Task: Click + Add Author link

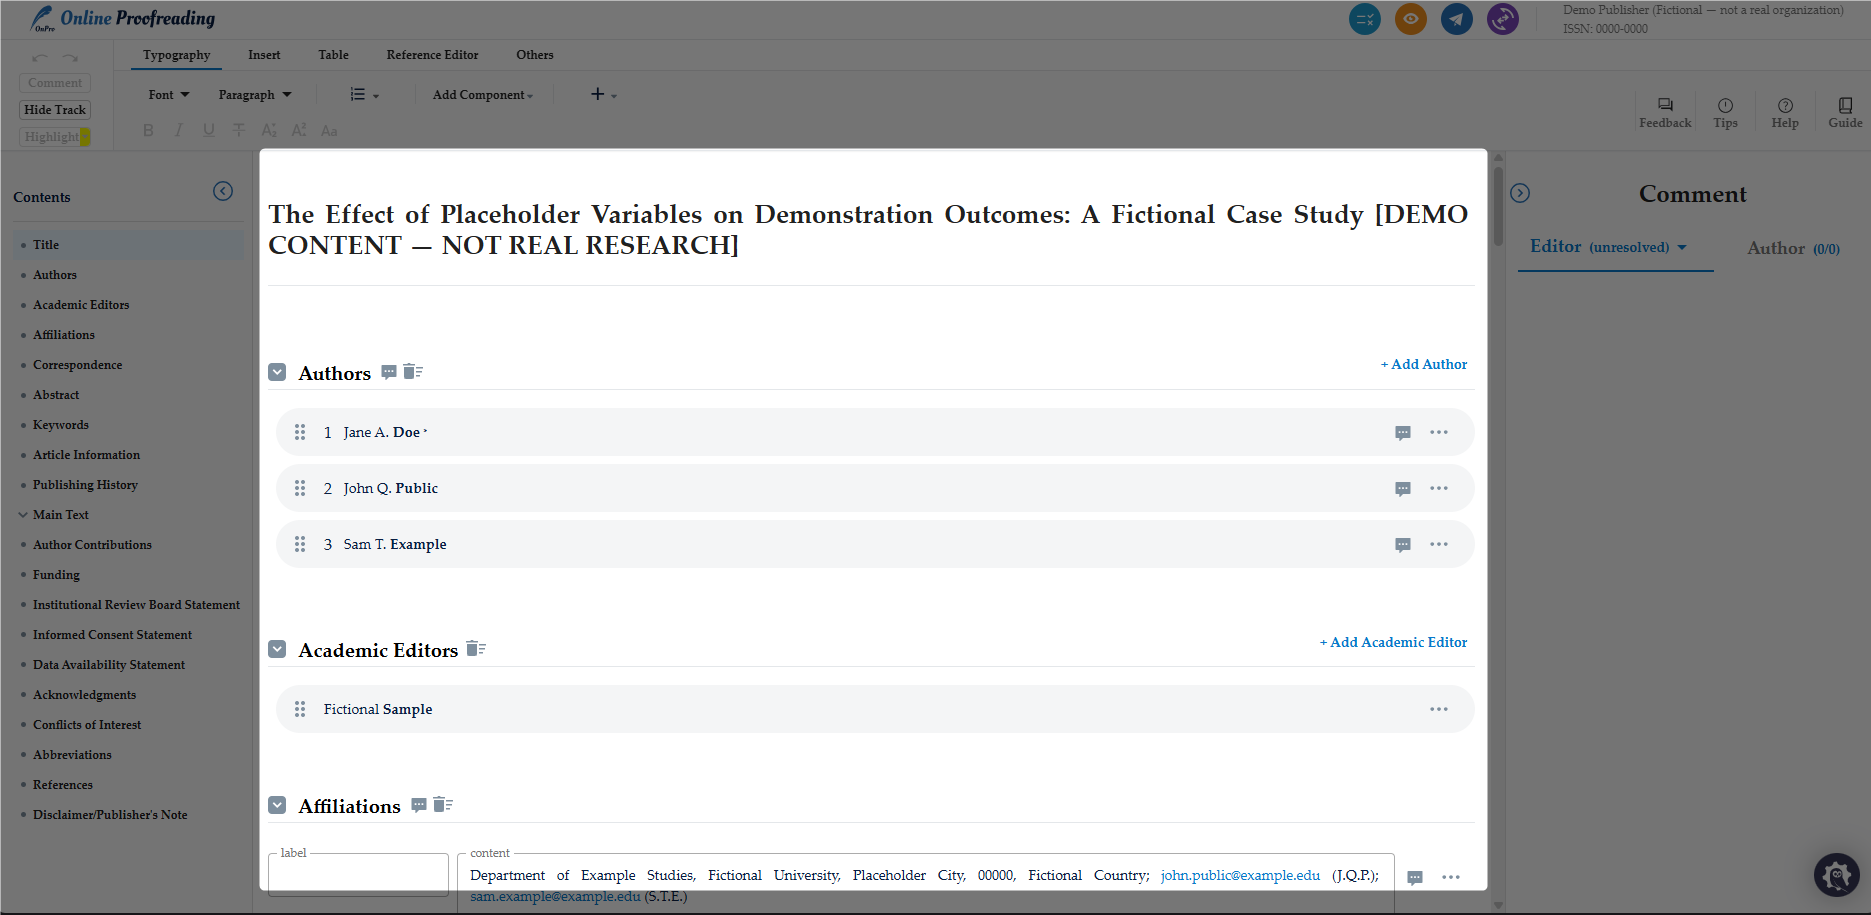Action: pos(1424,364)
